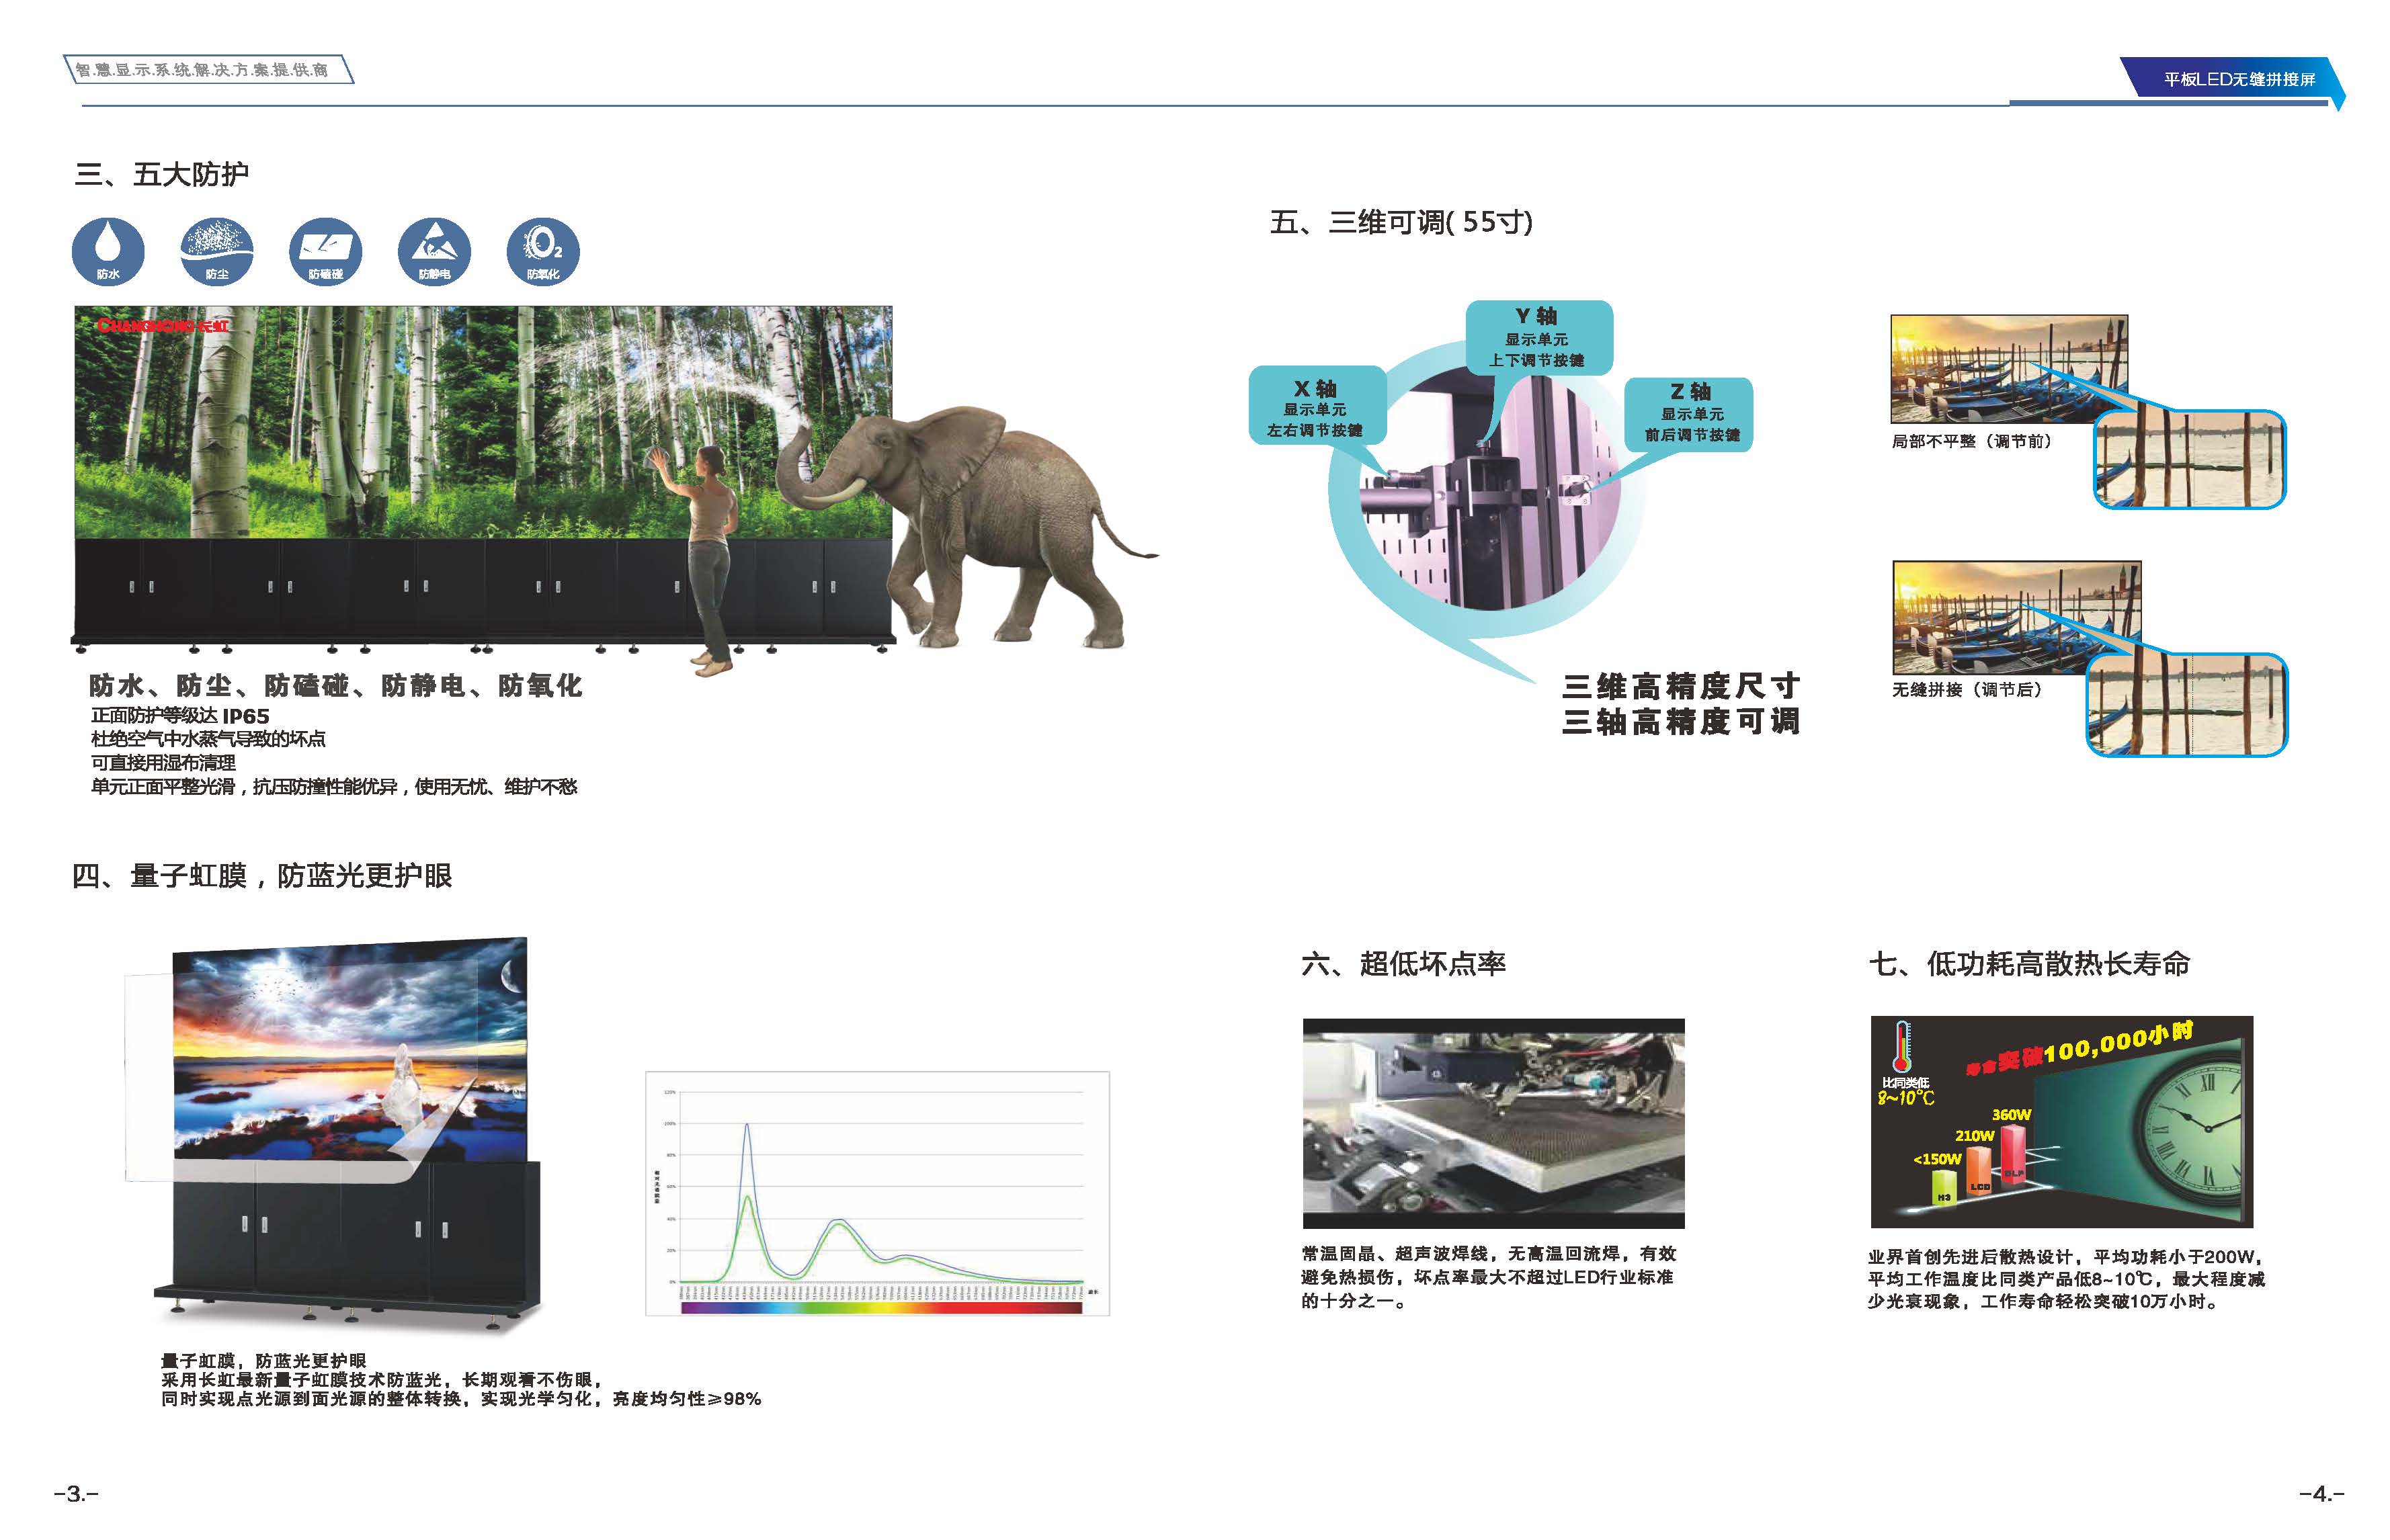This screenshot has width=2390, height=1540.
Task: Click line 采用长虹最新量子虹膜技术防蓝光
Action: pos(382,1380)
